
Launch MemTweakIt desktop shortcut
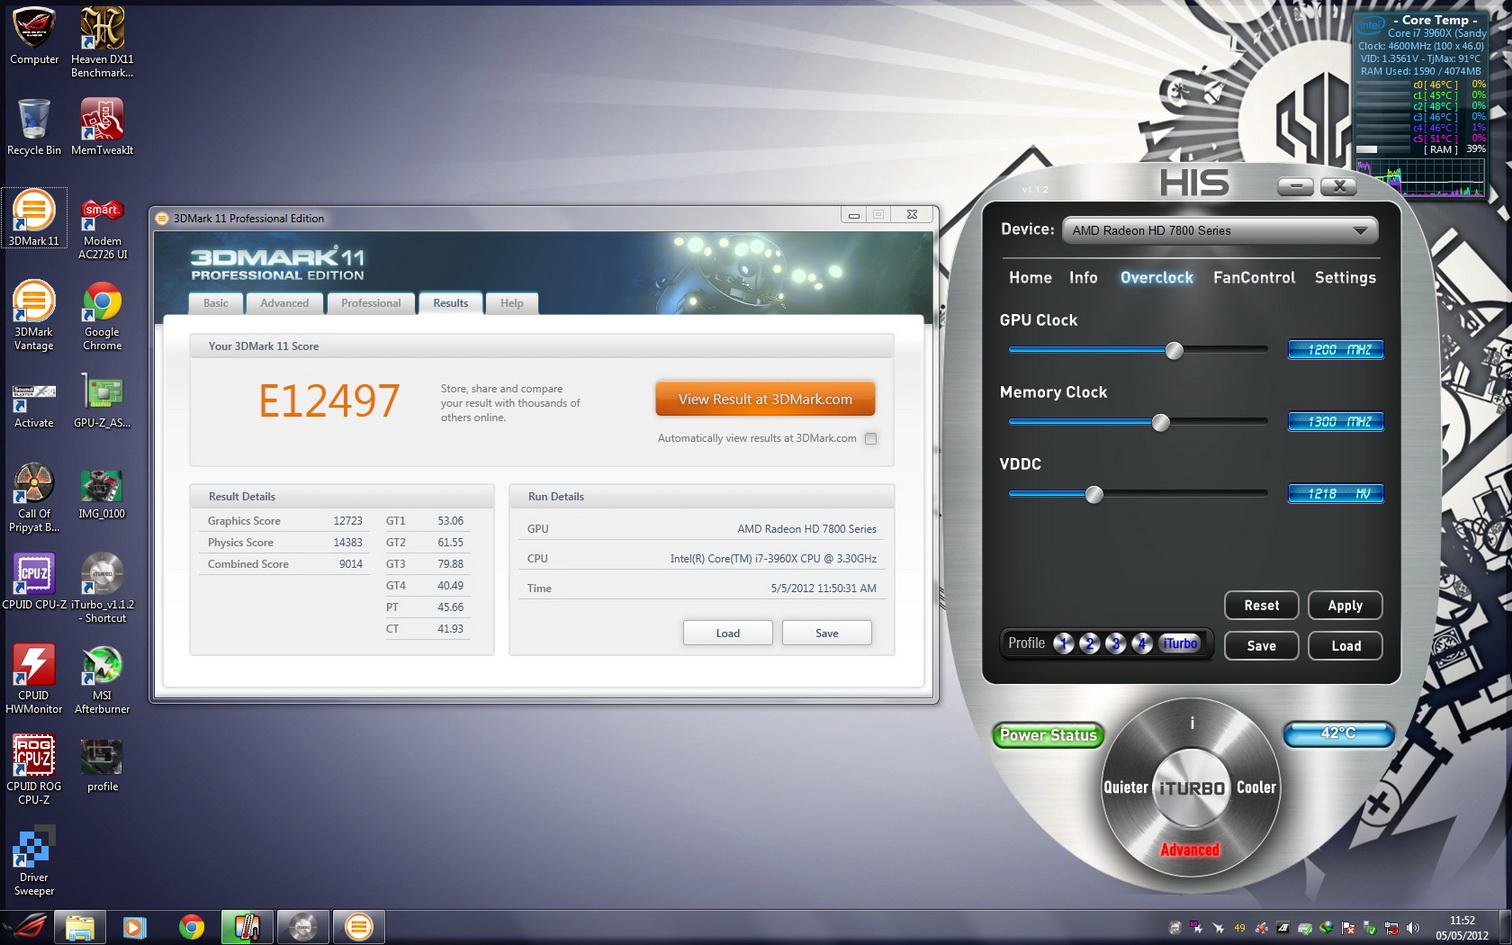point(102,127)
